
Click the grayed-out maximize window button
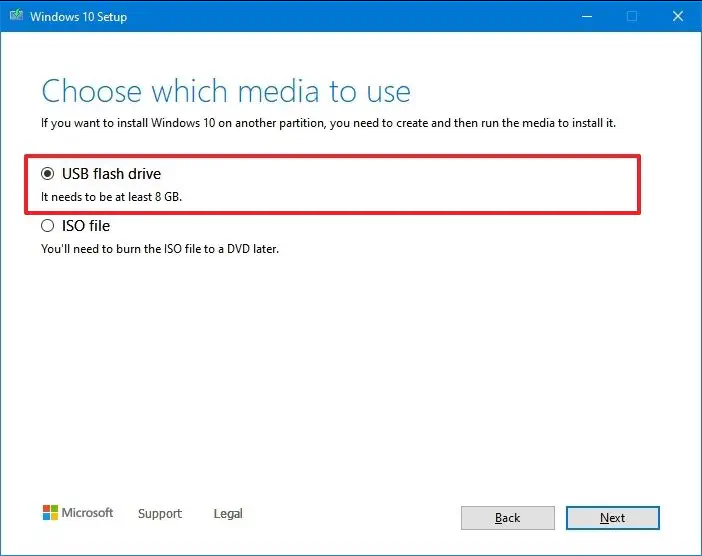pyautogui.click(x=632, y=16)
